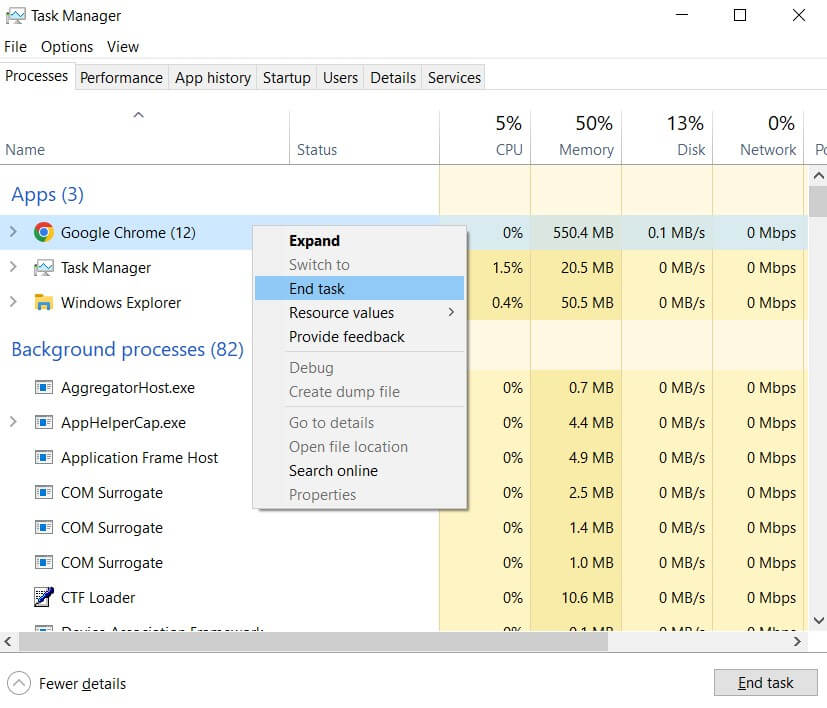Select the CTF Loader process row
This screenshot has height=708, width=827.
(404, 597)
